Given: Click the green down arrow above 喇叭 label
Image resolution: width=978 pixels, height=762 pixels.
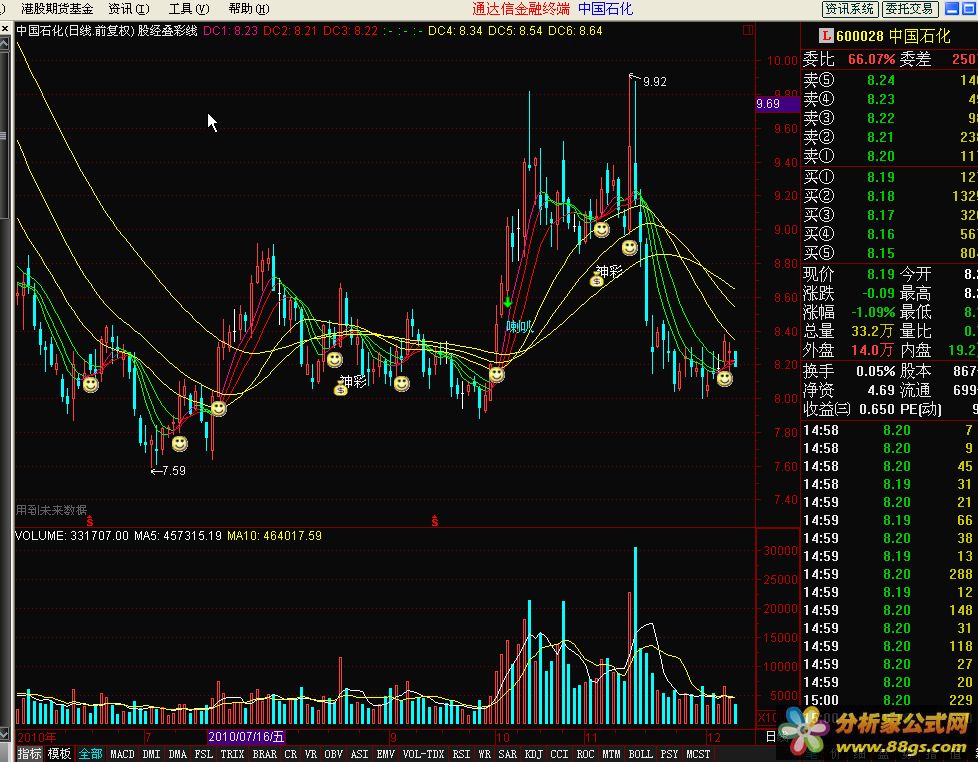Looking at the screenshot, I should [508, 302].
